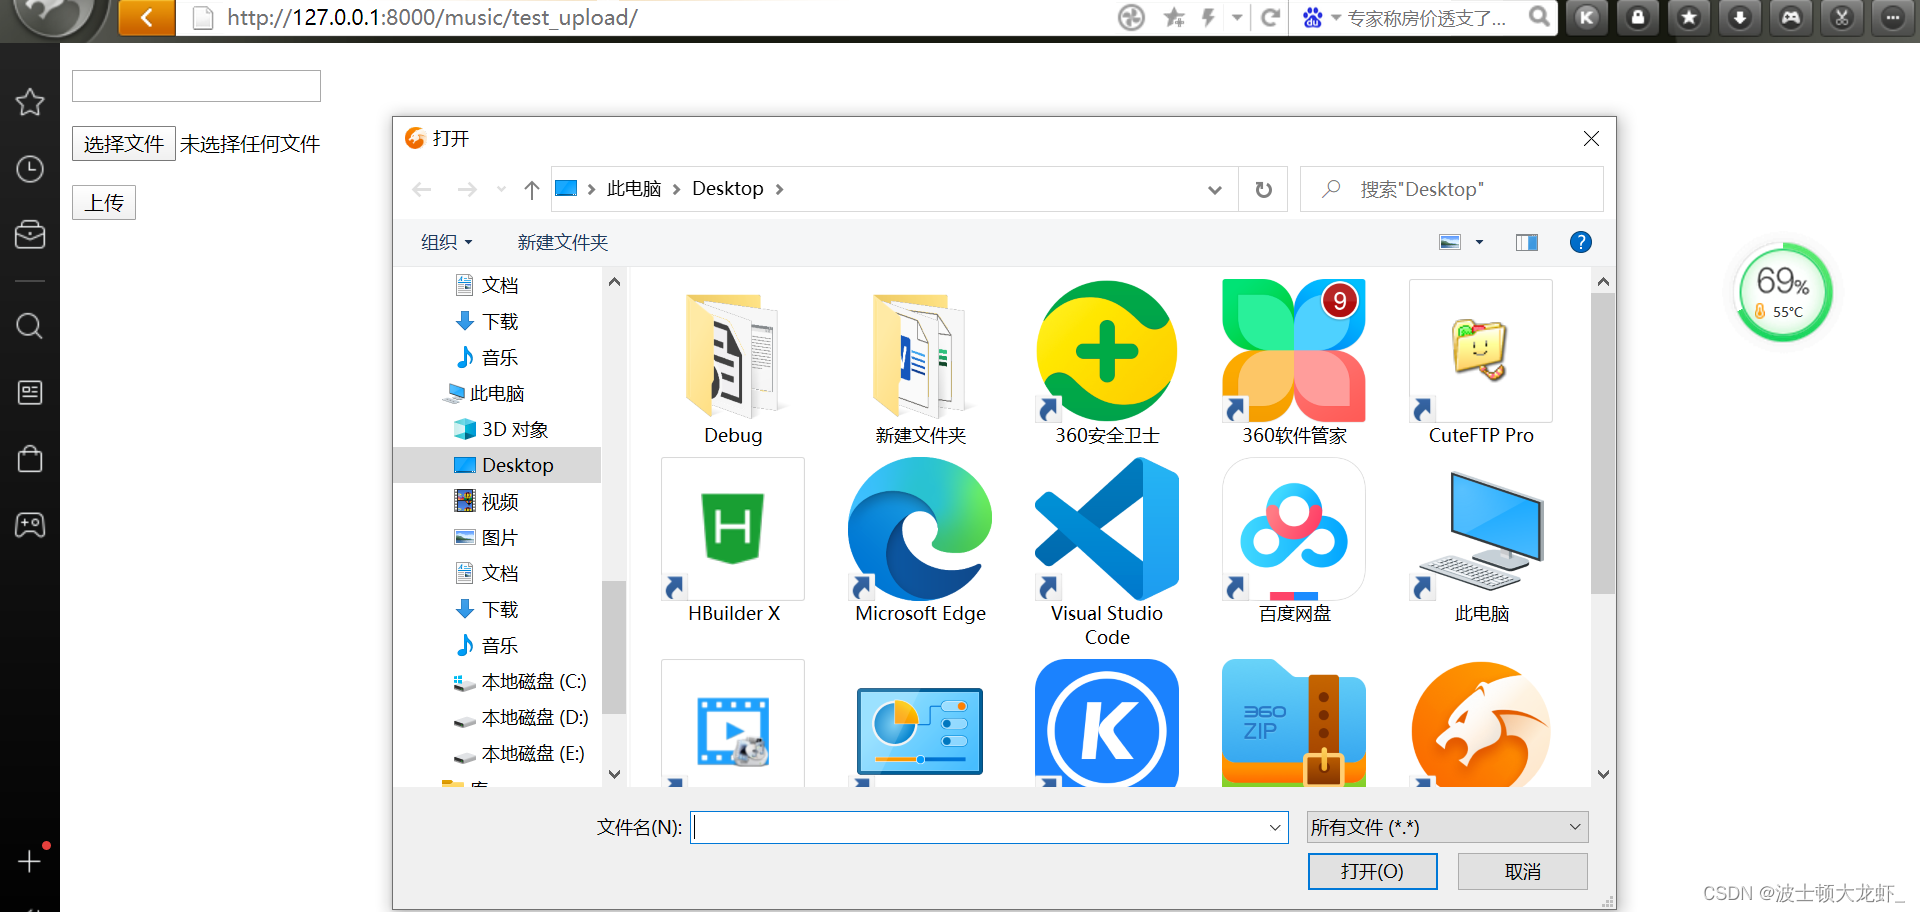Go up one folder level
The image size is (1920, 912).
pos(532,189)
